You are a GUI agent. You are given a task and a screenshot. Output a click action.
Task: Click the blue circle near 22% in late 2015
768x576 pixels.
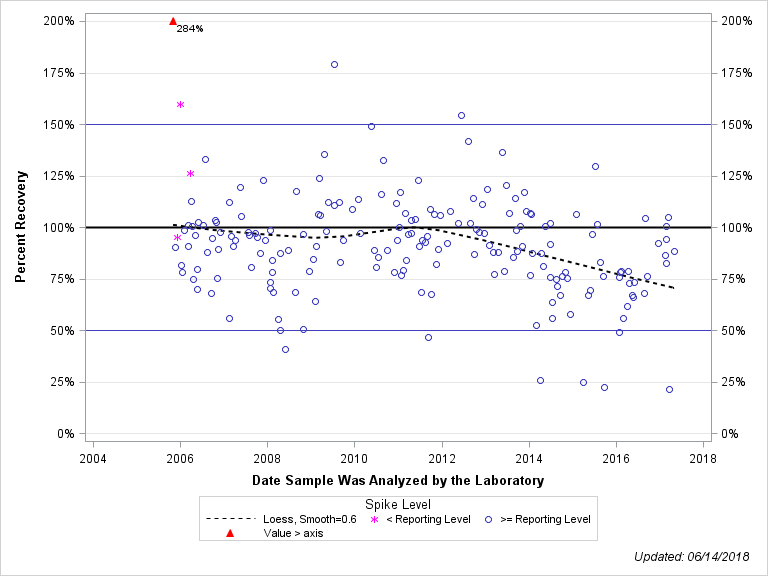(x=604, y=387)
